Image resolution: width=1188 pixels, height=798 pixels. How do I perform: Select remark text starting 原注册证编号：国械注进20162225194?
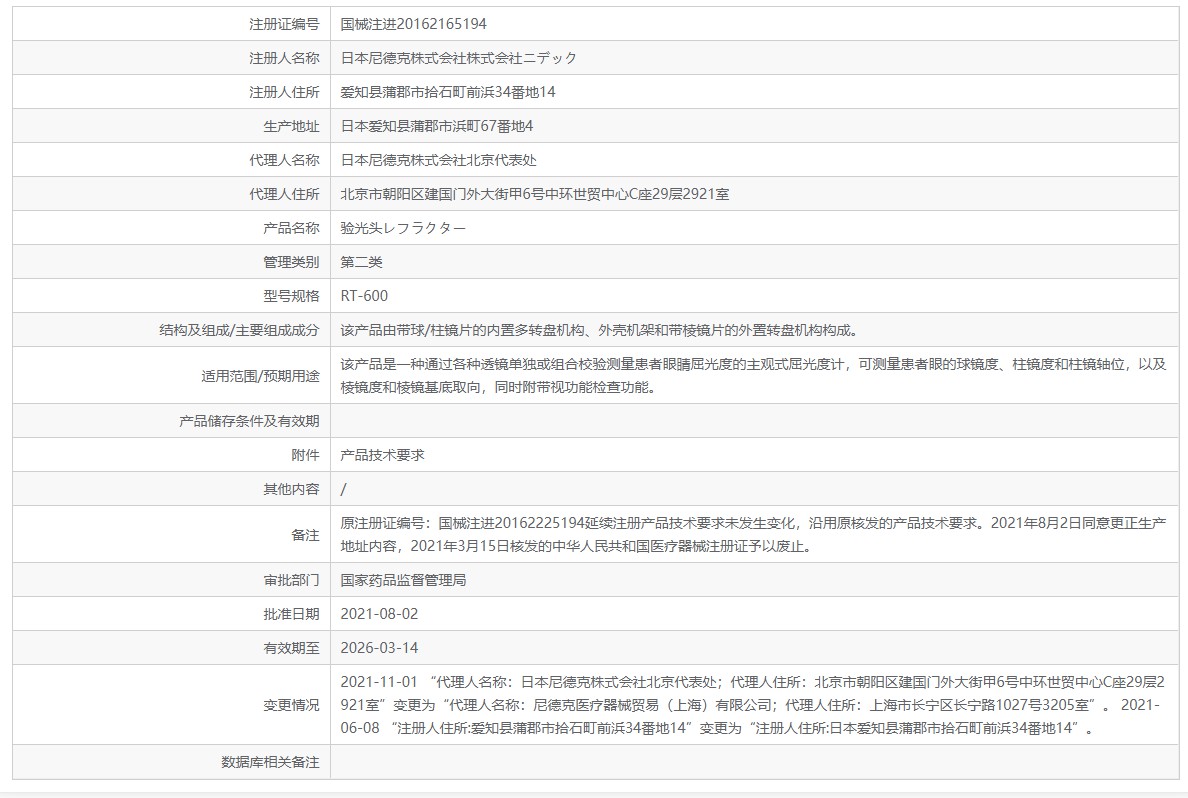(753, 535)
